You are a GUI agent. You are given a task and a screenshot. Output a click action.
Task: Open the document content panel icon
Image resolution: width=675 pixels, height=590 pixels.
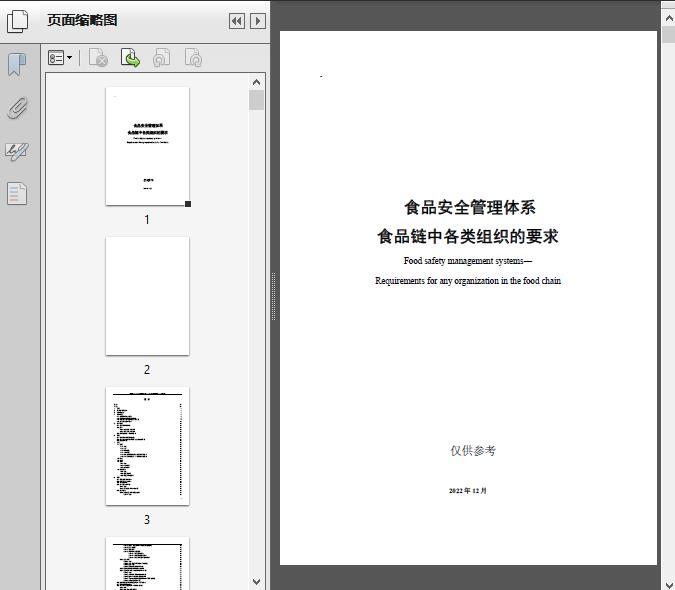(x=17, y=193)
